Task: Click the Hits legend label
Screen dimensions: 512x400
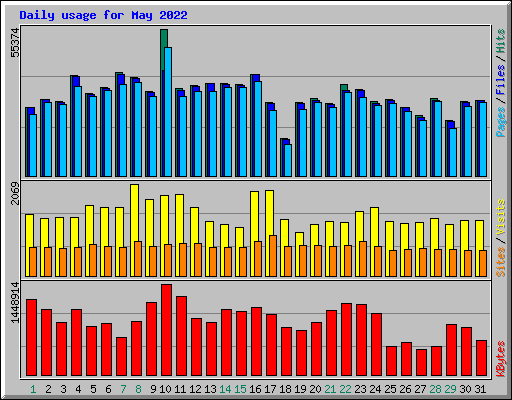Action: (x=500, y=41)
